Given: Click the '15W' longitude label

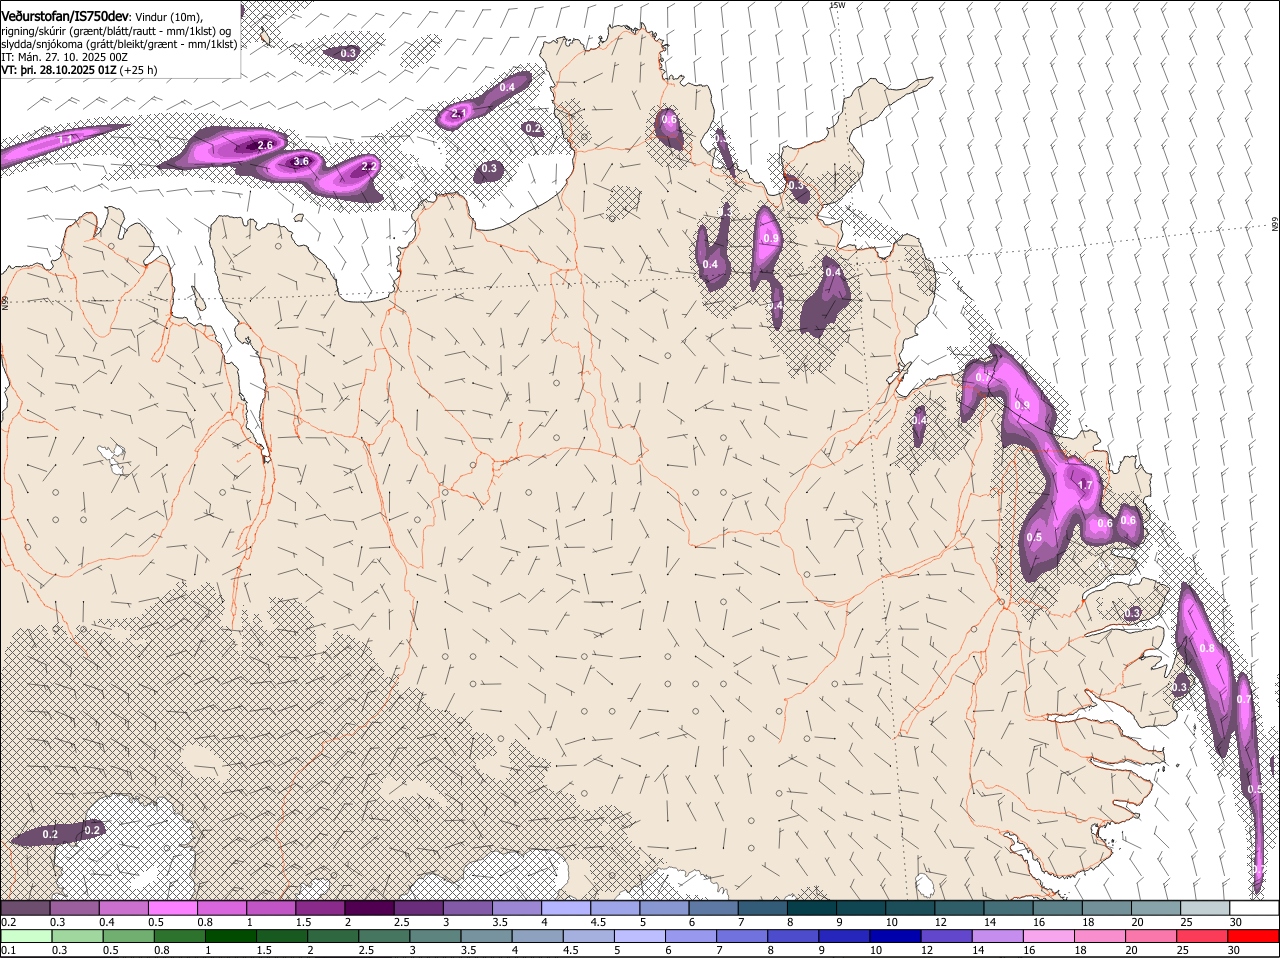Looking at the screenshot, I should [x=838, y=5].
